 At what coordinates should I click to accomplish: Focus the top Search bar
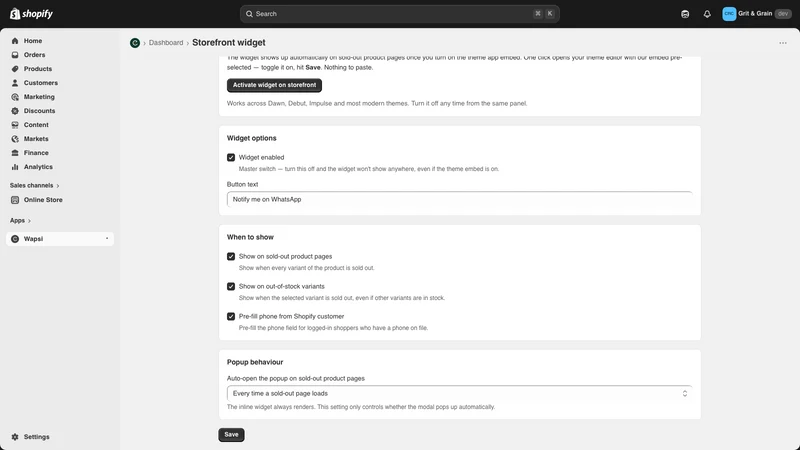pos(399,14)
